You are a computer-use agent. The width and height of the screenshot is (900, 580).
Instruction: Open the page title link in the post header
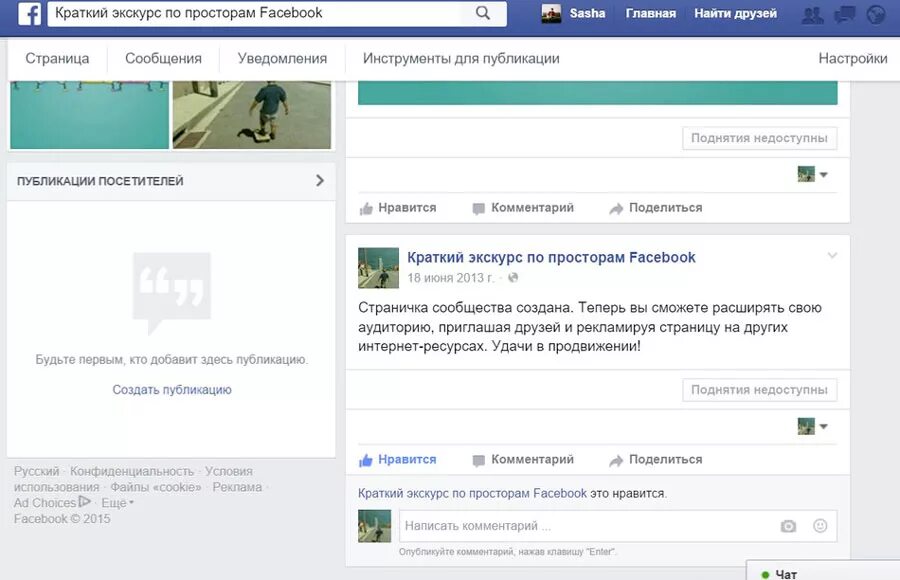551,257
